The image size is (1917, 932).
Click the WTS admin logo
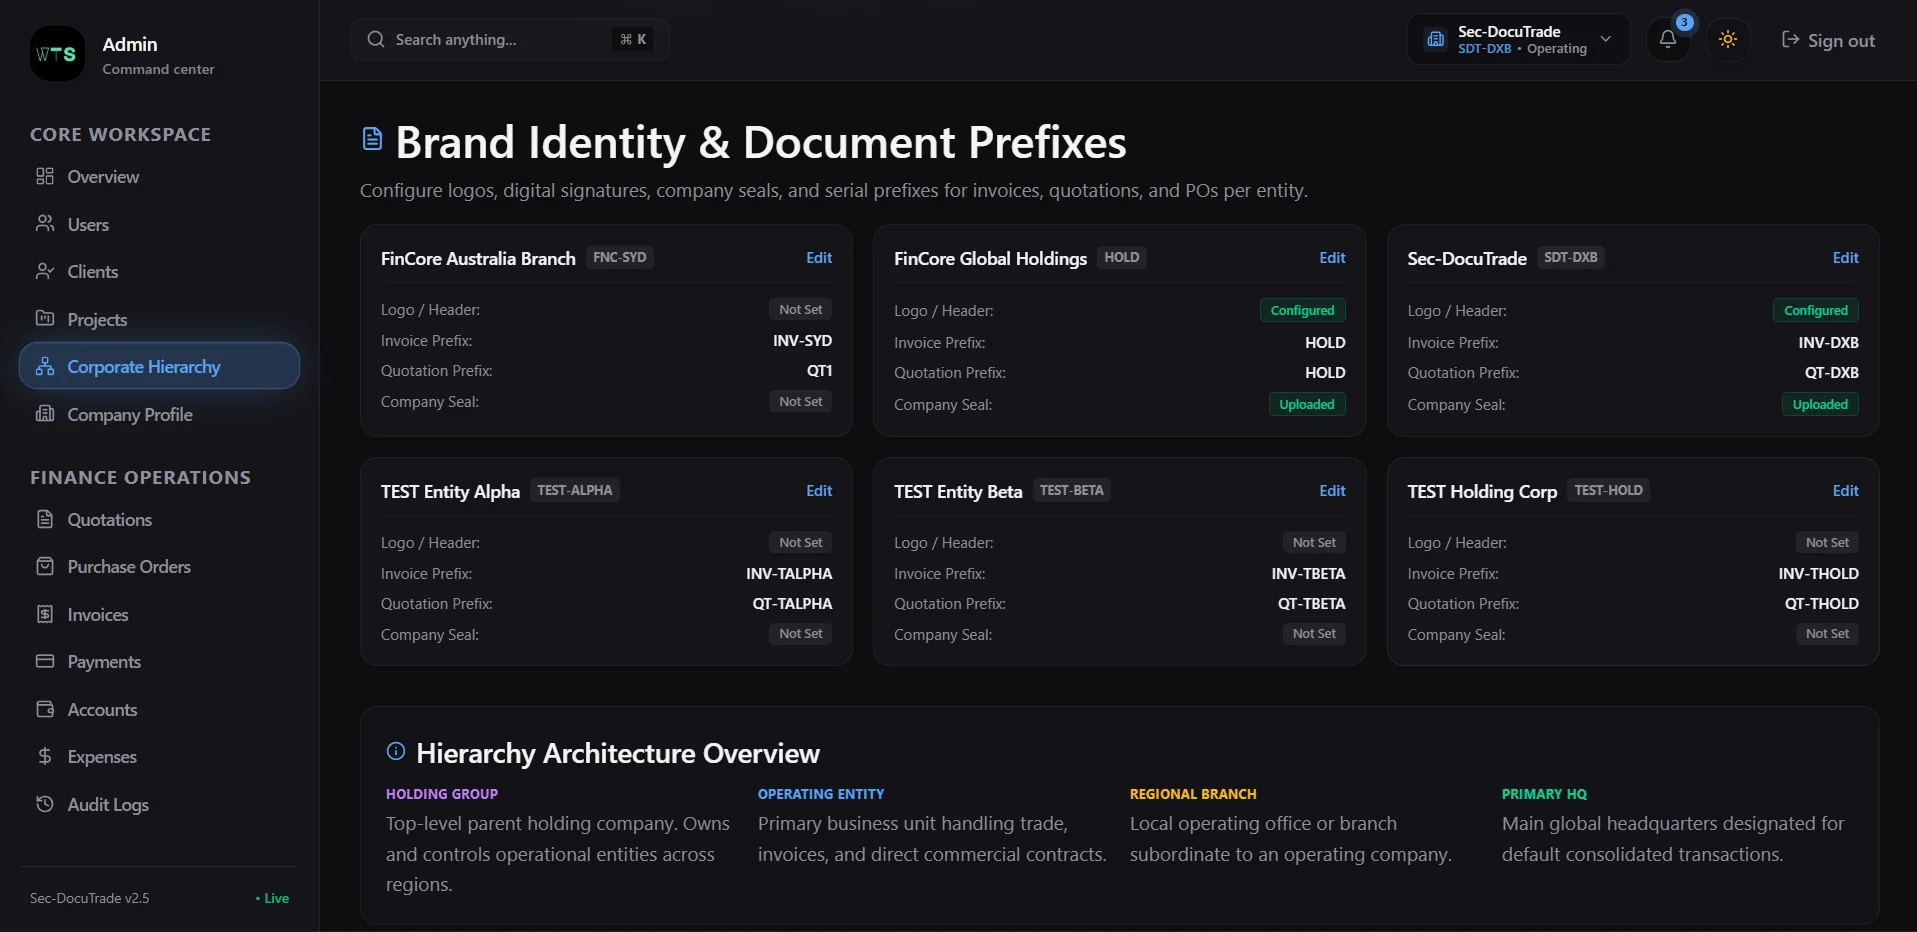tap(57, 54)
